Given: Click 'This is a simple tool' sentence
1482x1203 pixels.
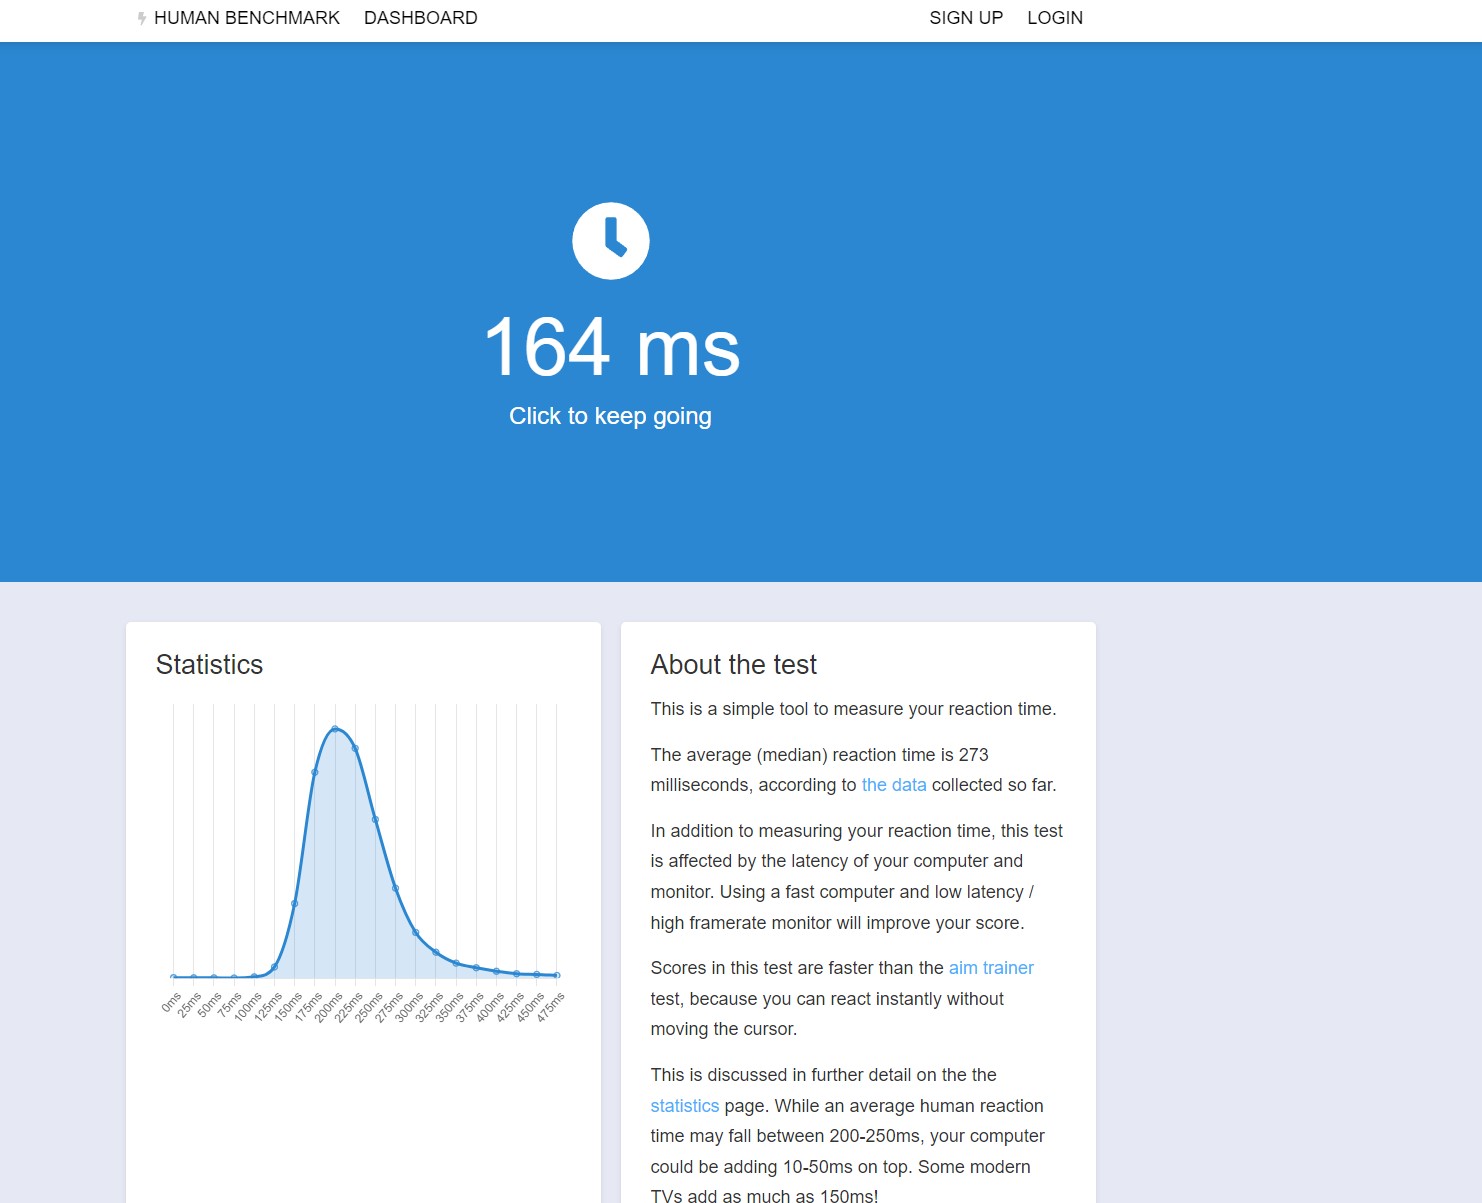Looking at the screenshot, I should pyautogui.click(x=853, y=709).
